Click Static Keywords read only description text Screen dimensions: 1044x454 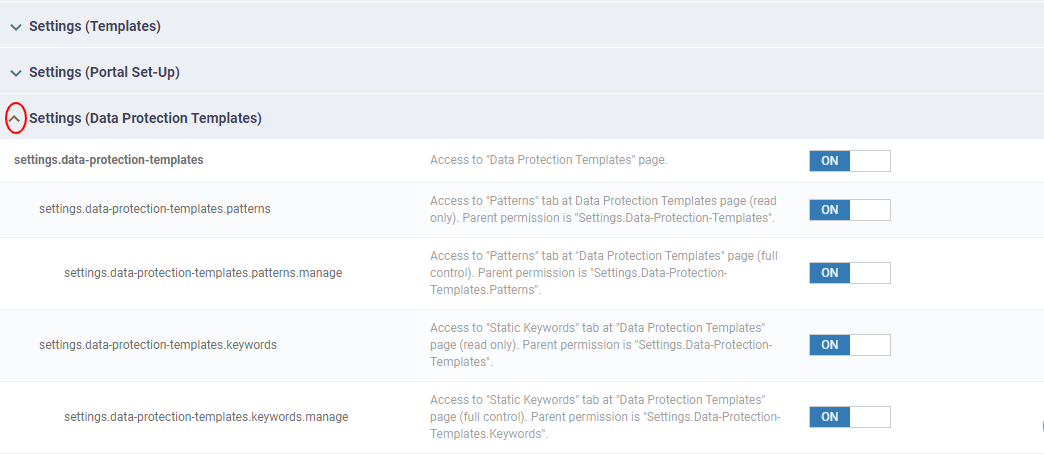tap(601, 345)
